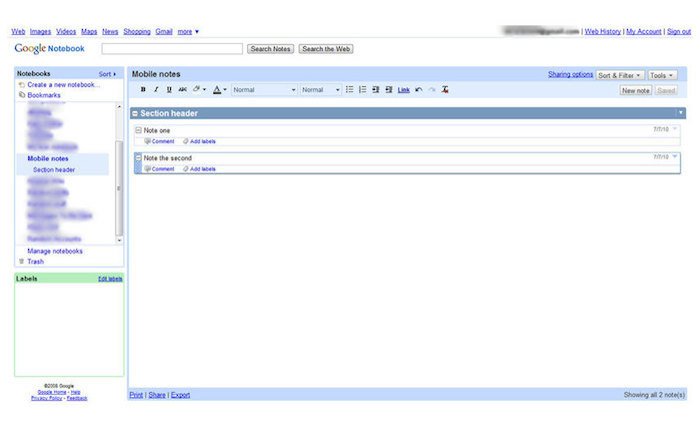Image resolution: width=700 pixels, height=438 pixels.
Task: Click the New note button
Action: [x=635, y=90]
